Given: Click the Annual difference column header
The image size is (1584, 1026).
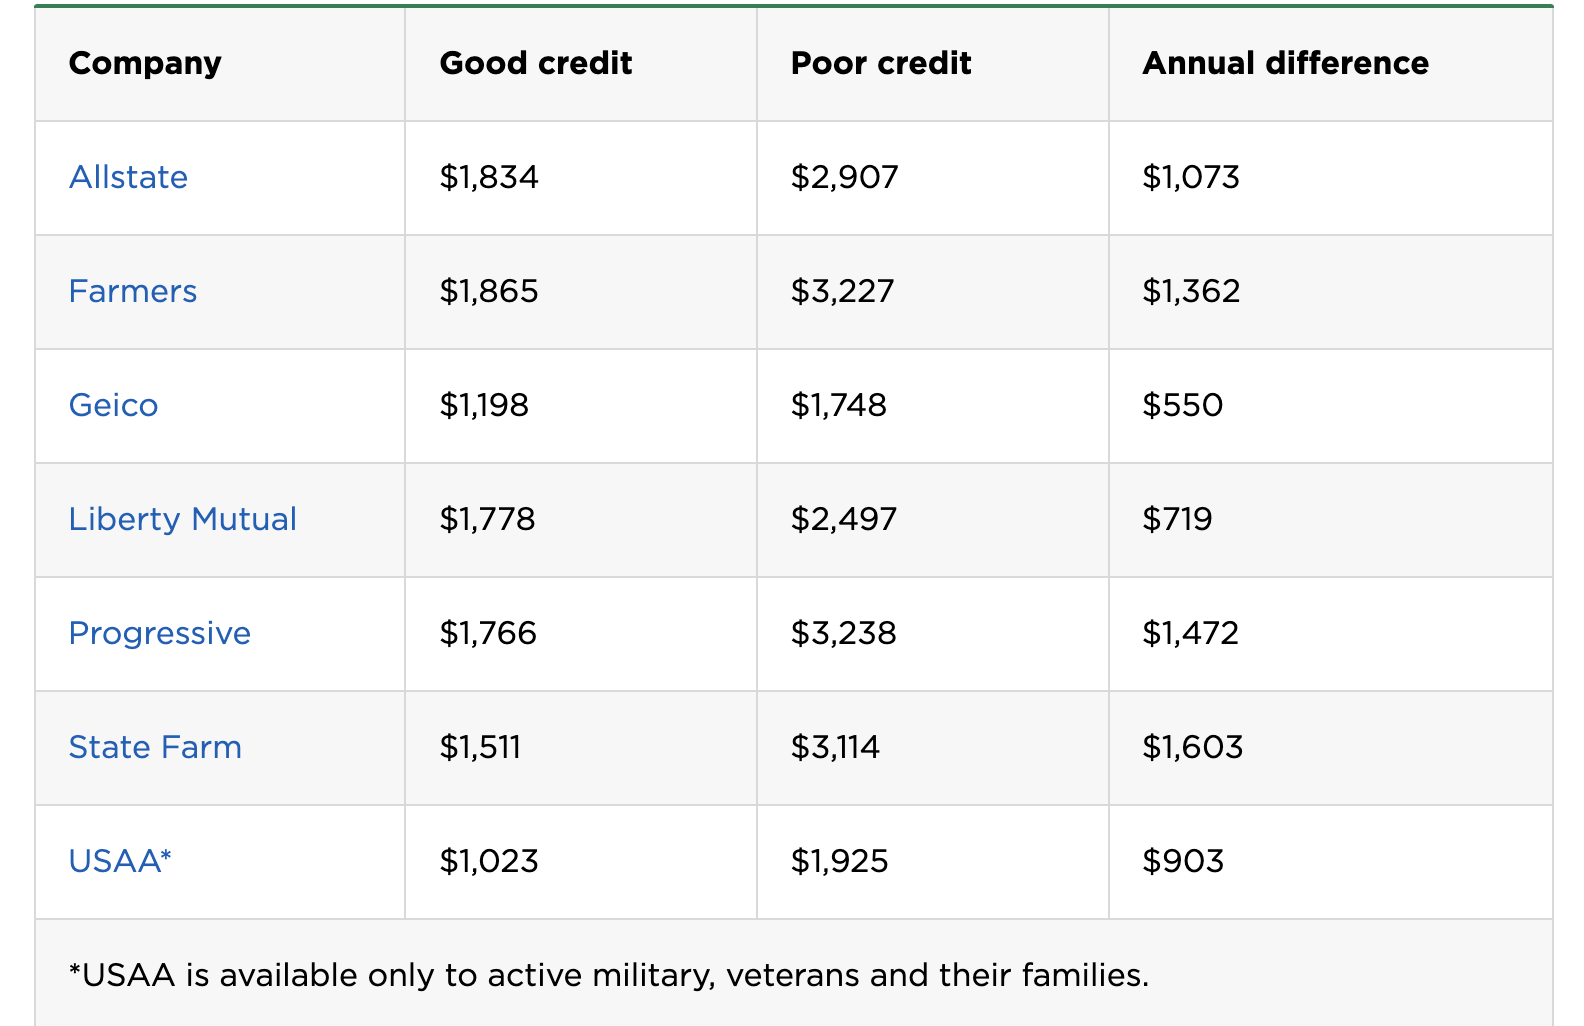Looking at the screenshot, I should tap(1286, 63).
